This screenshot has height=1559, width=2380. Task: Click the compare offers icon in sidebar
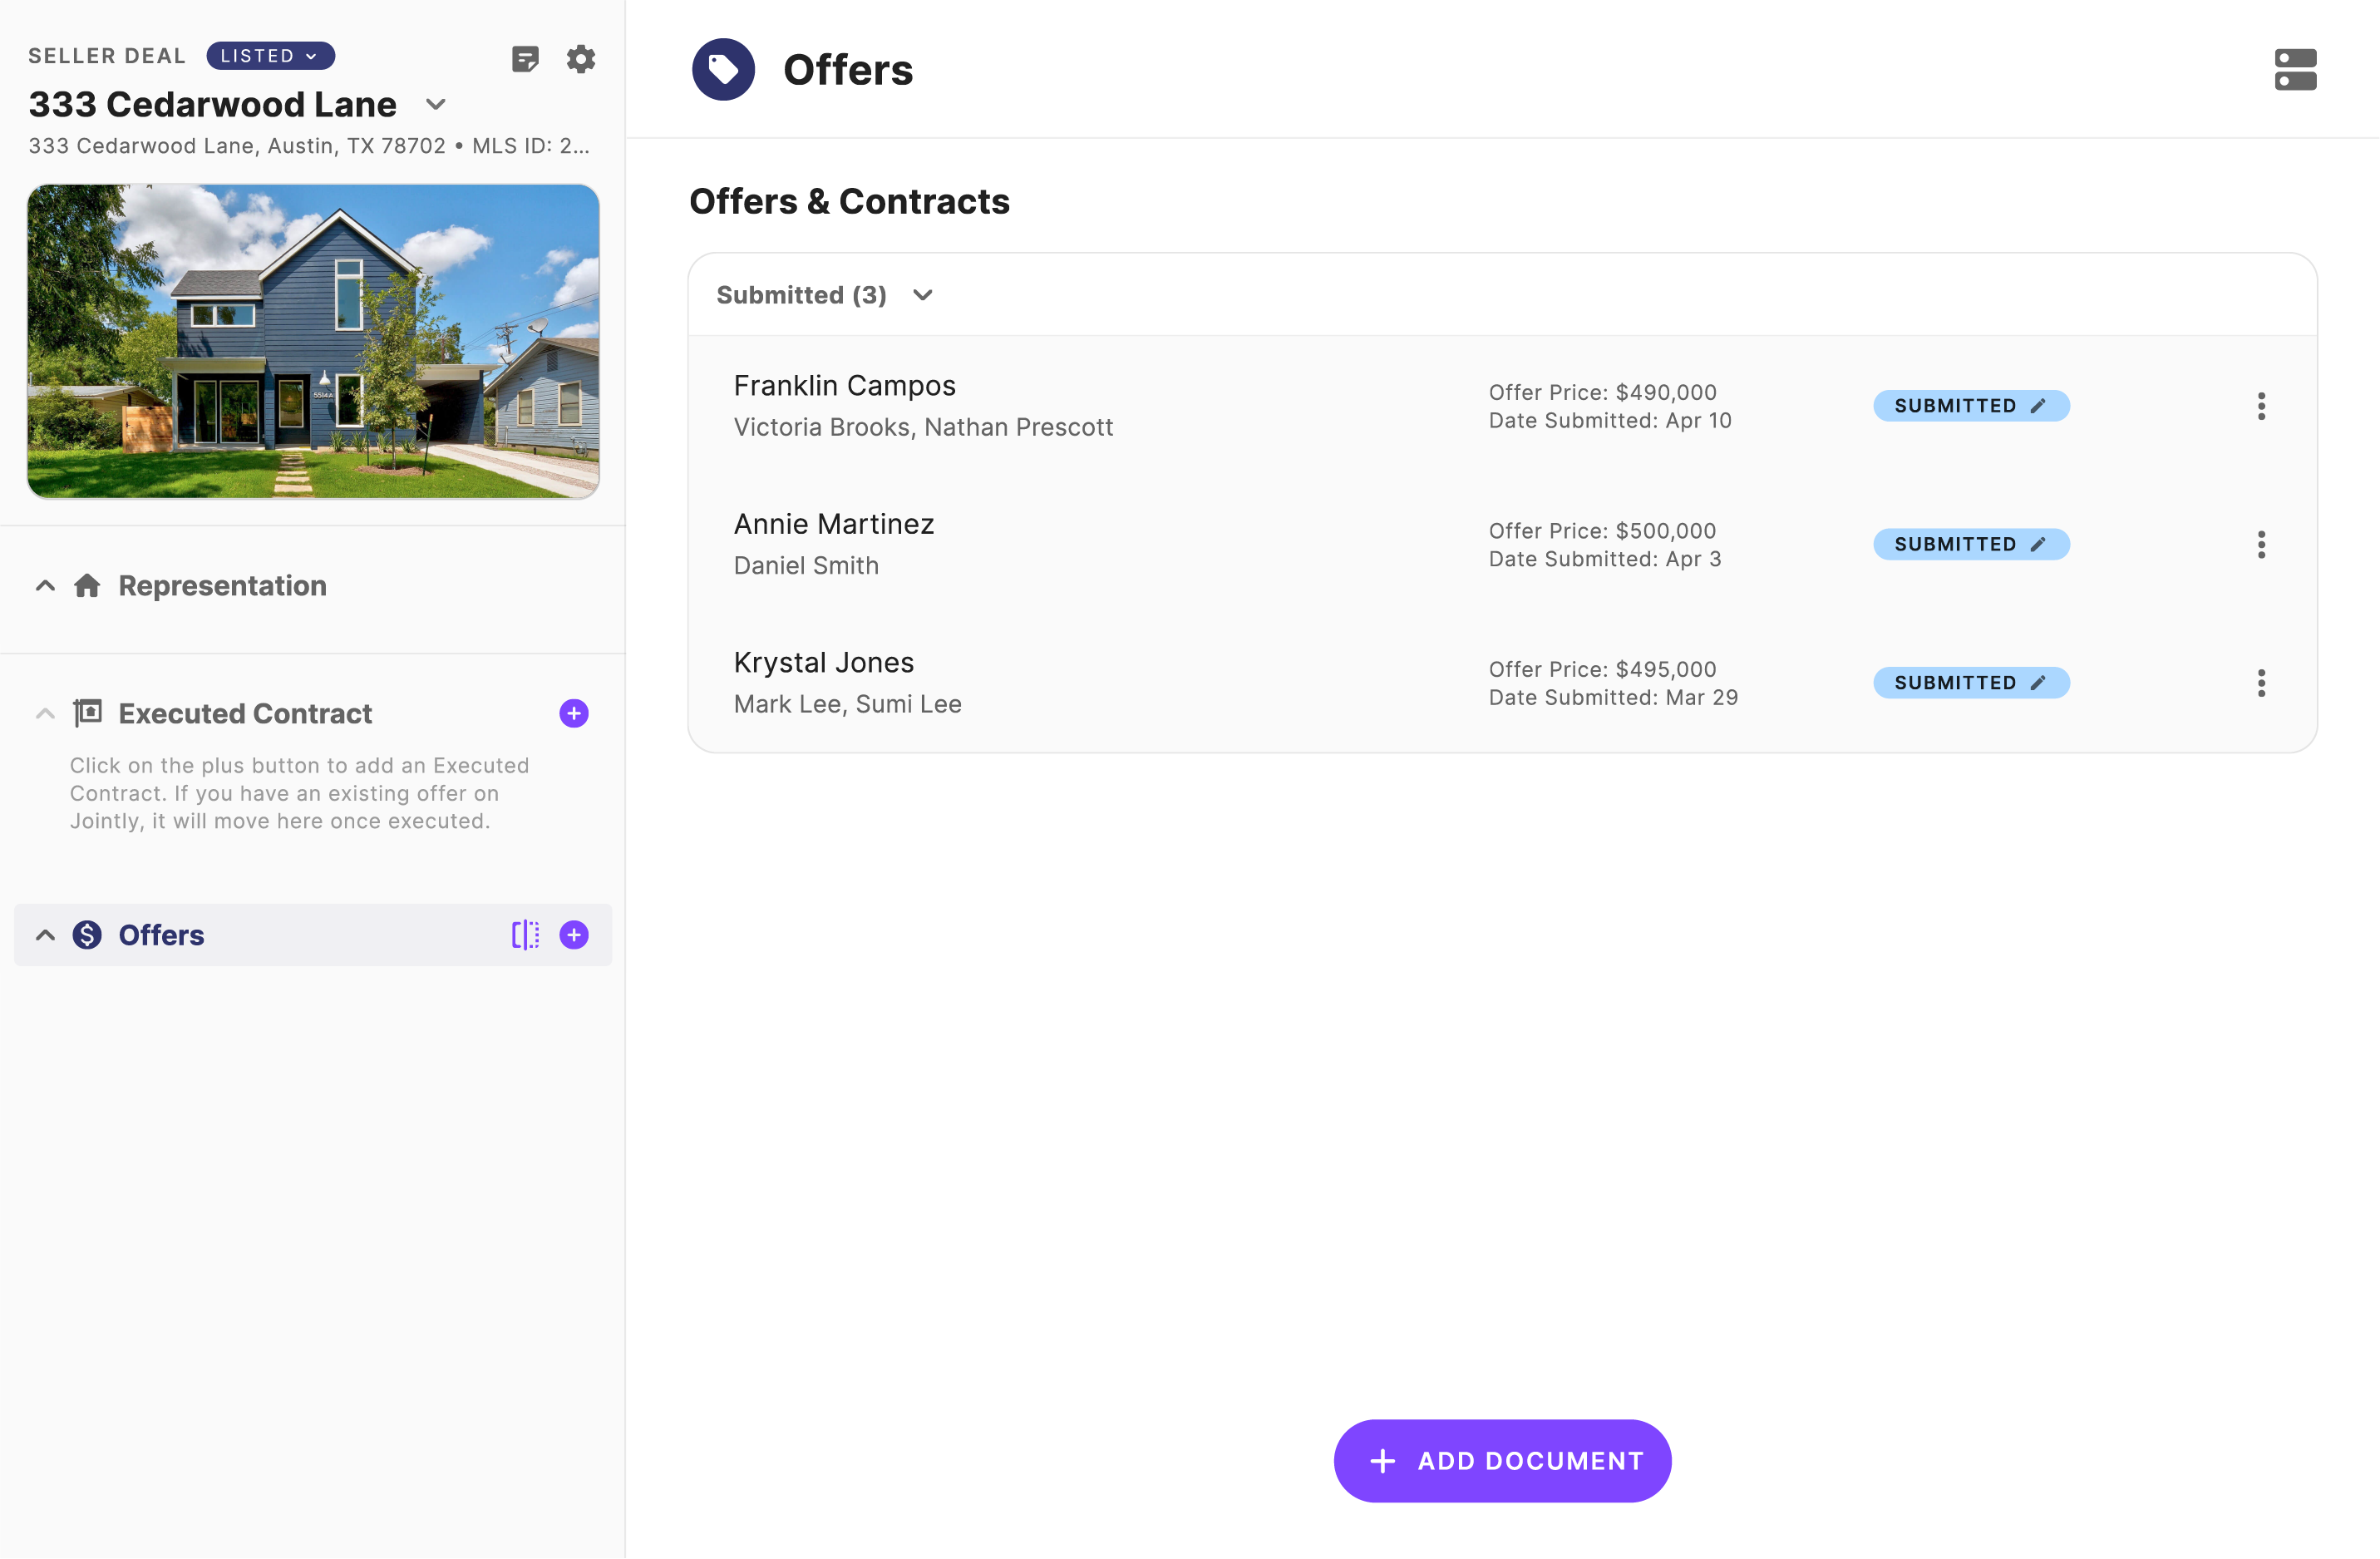click(x=525, y=935)
